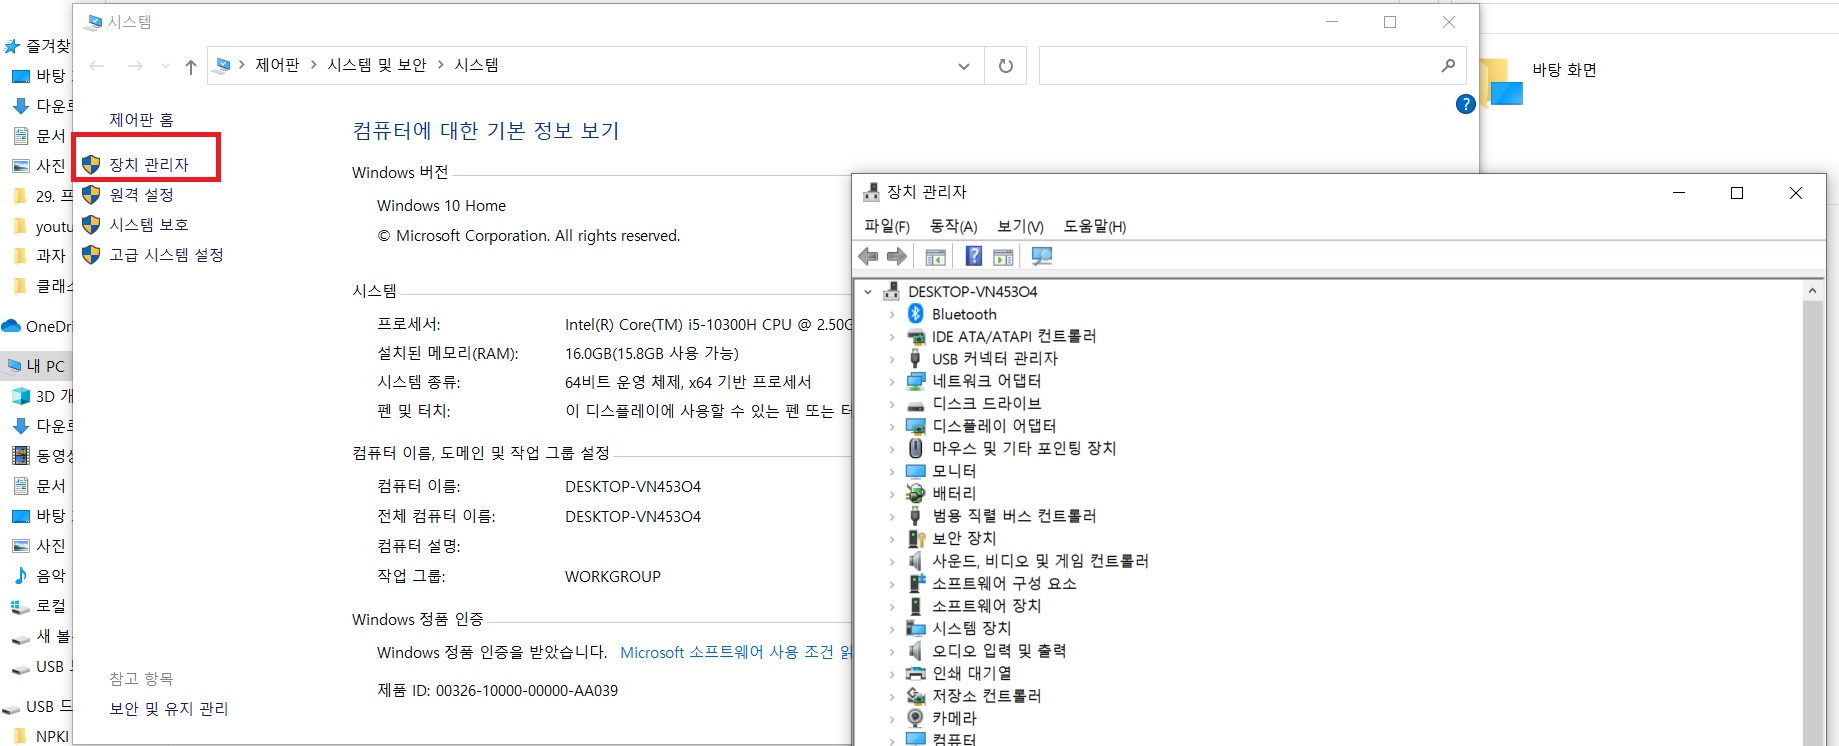The height and width of the screenshot is (746, 1839).
Task: Click the 모니터 icon in device tree
Action: (915, 471)
